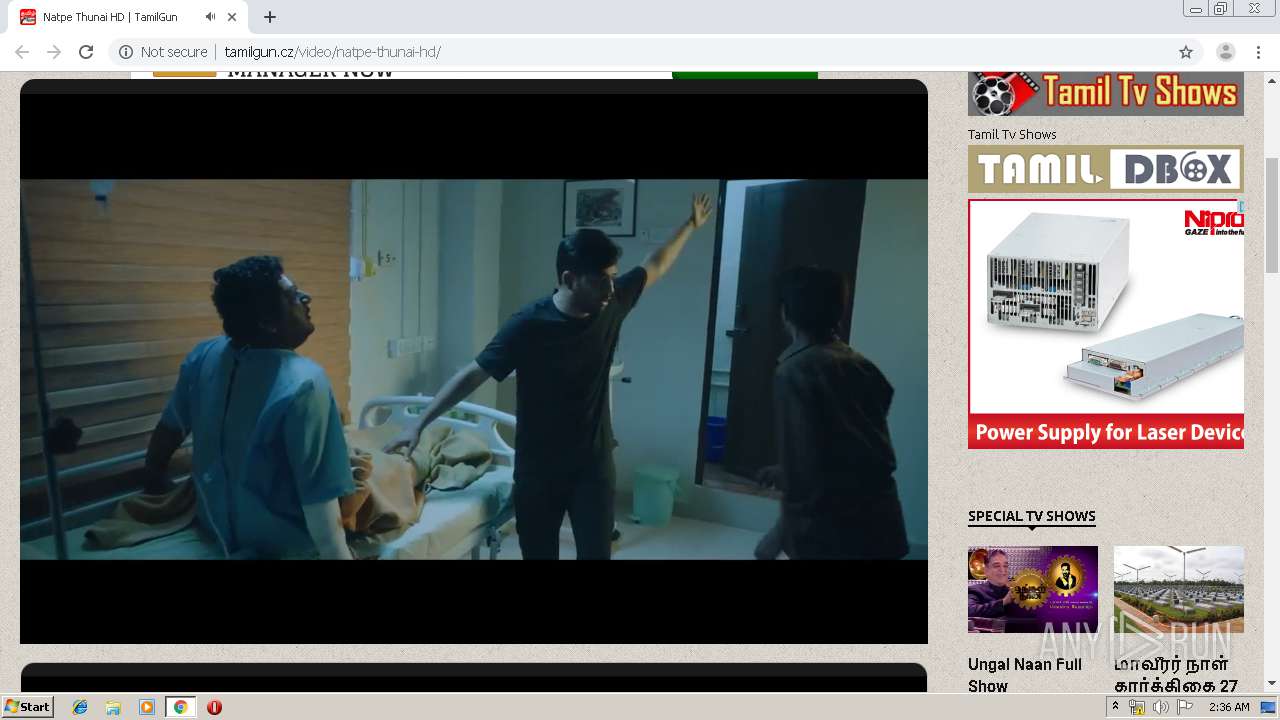Open the மாவீரர் நாள் கார்த்திகை 27 link

click(1176, 675)
